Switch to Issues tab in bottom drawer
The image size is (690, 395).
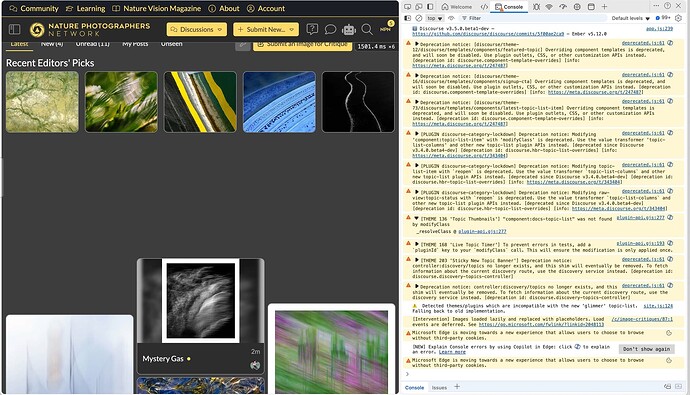click(439, 388)
